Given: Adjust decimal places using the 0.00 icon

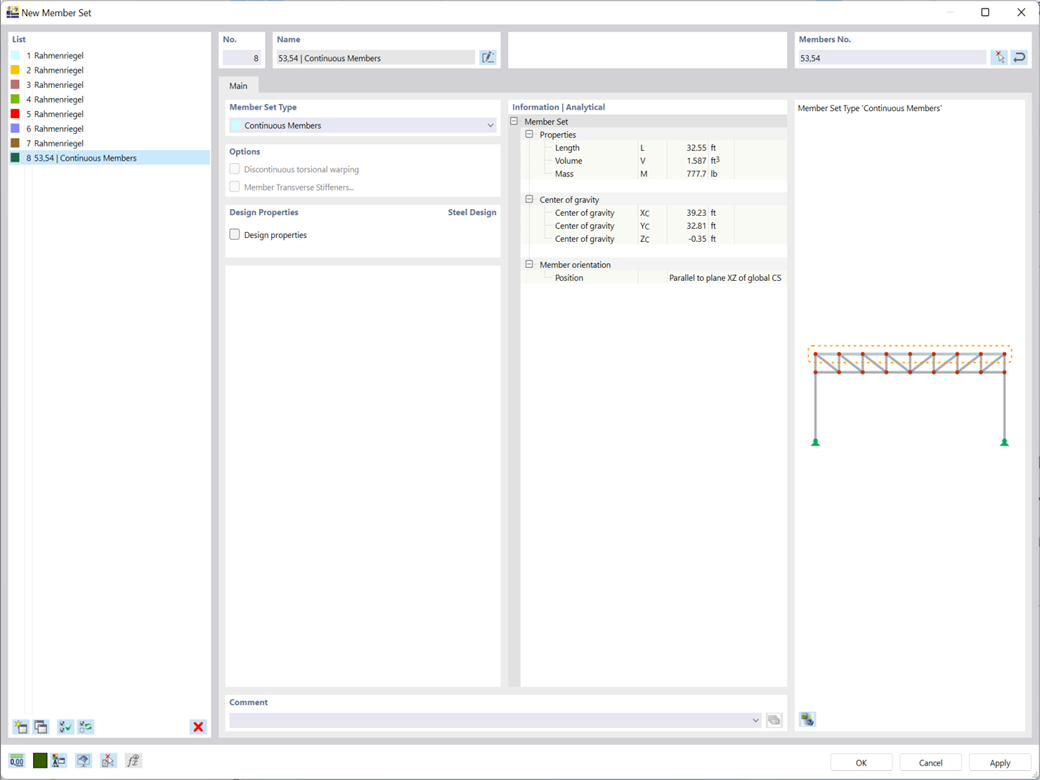Looking at the screenshot, I should (x=16, y=761).
